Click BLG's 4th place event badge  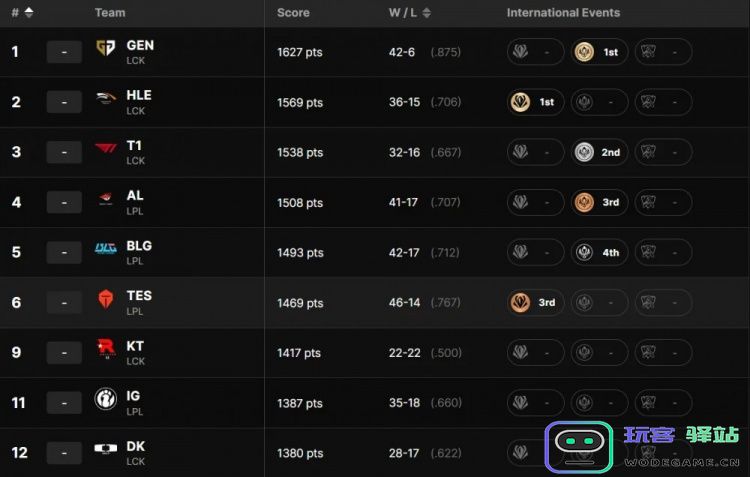[x=599, y=252]
